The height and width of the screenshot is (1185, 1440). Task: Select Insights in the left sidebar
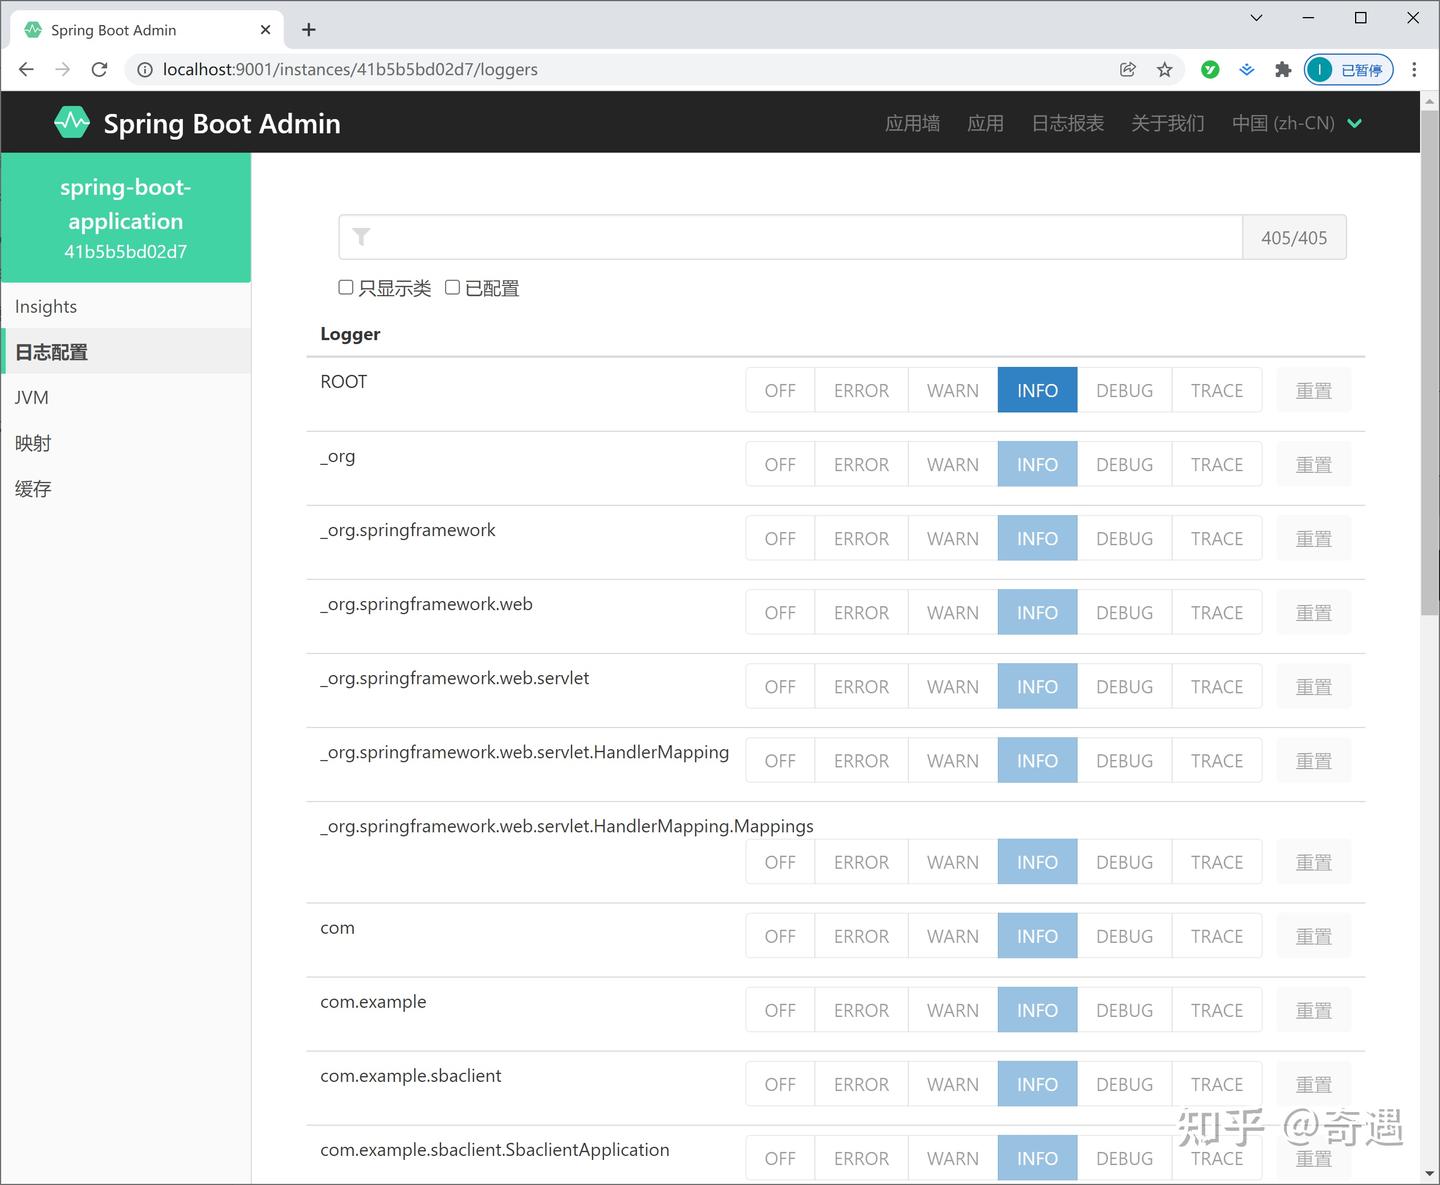click(45, 306)
